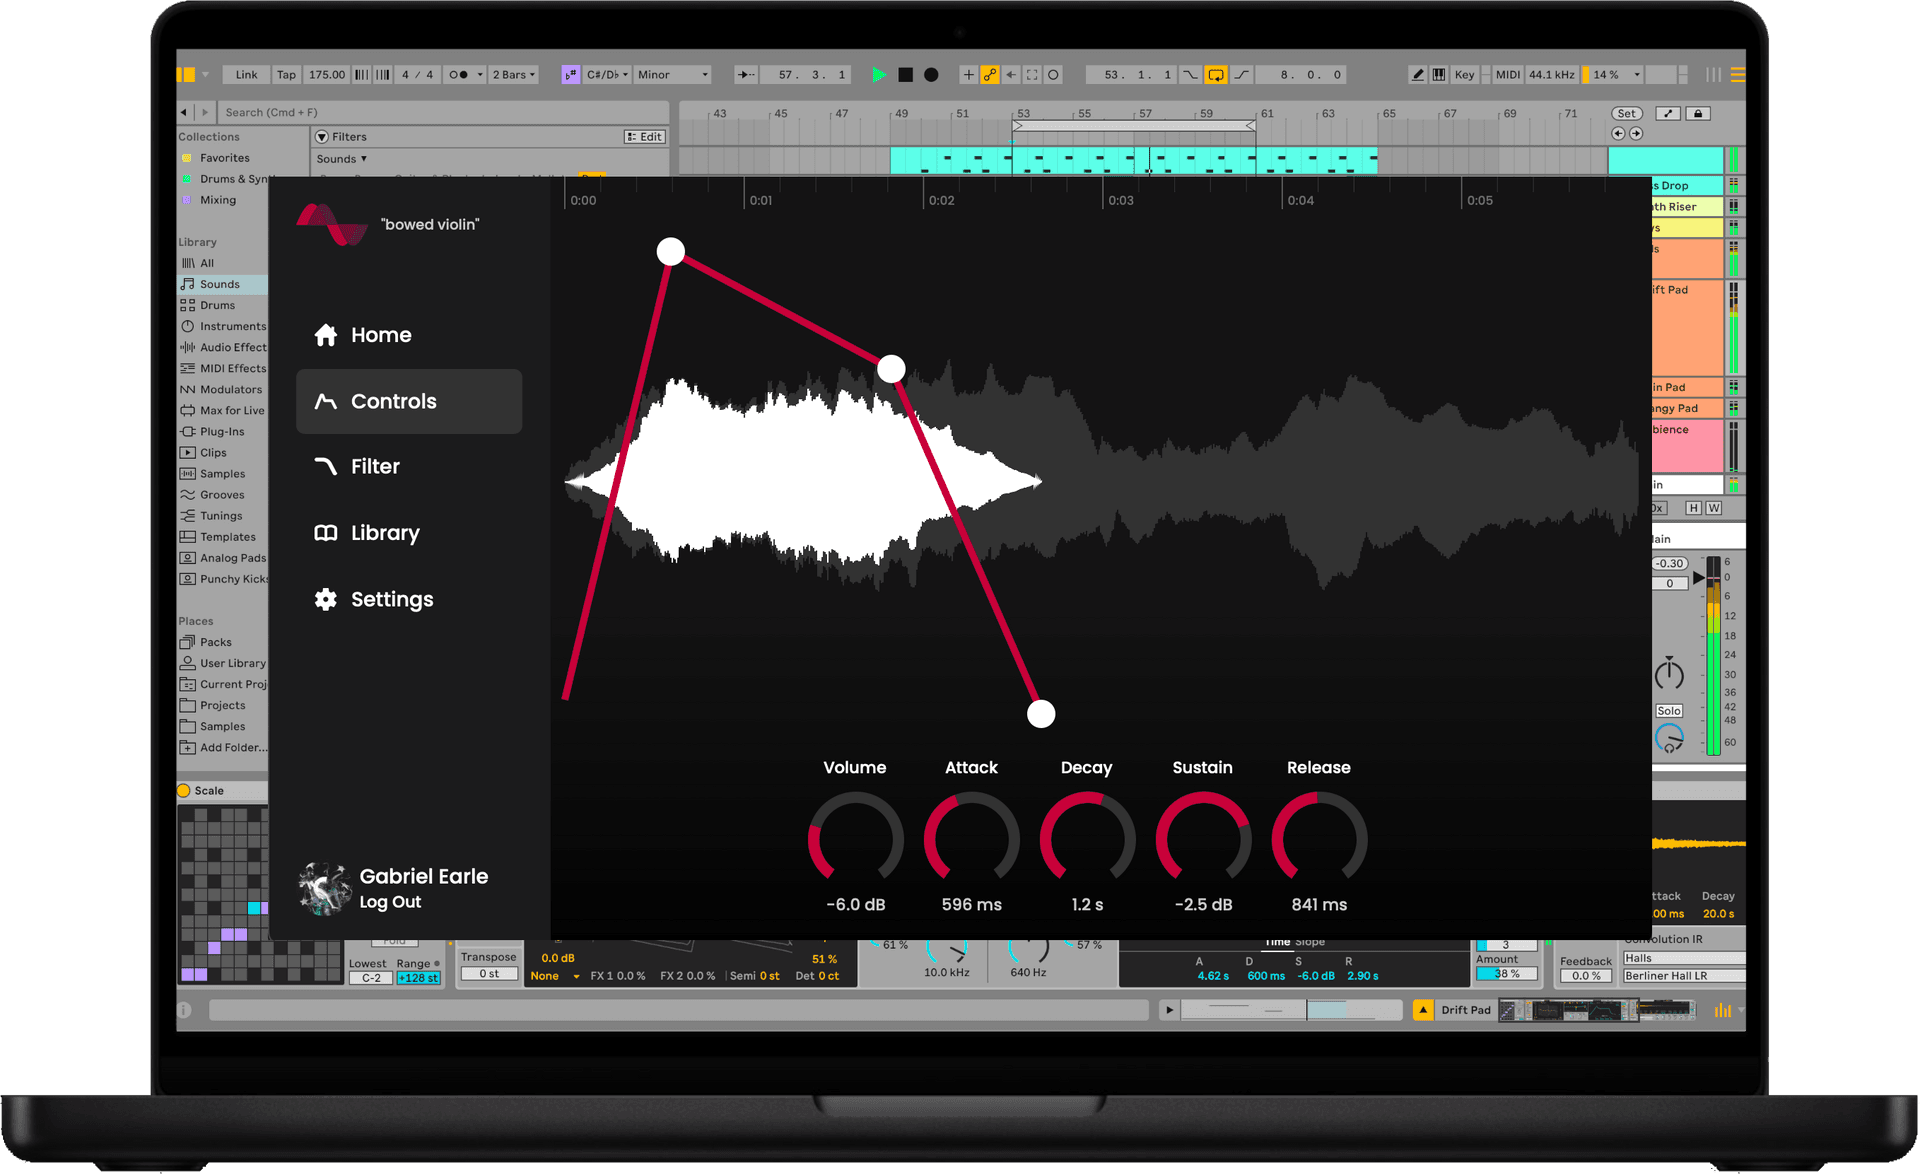Open the Home page in plugin sidebar

[x=363, y=335]
